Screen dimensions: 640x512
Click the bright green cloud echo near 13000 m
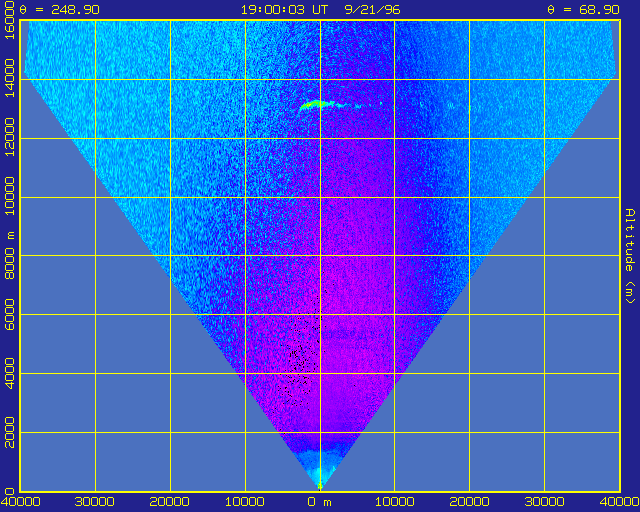pos(318,105)
